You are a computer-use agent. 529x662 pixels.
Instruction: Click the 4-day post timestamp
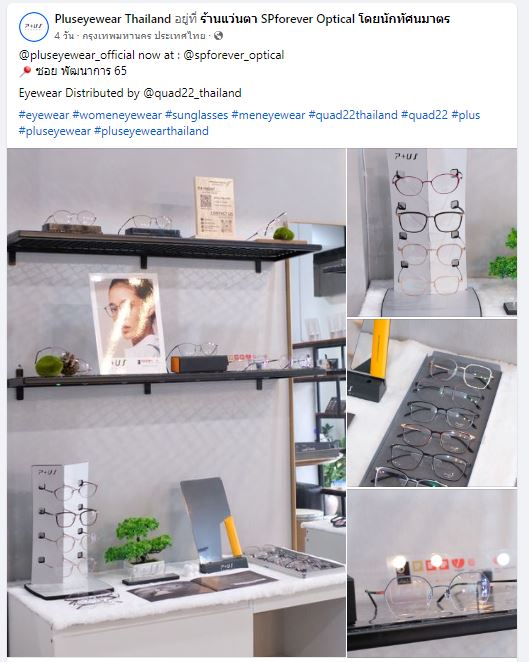coord(64,36)
